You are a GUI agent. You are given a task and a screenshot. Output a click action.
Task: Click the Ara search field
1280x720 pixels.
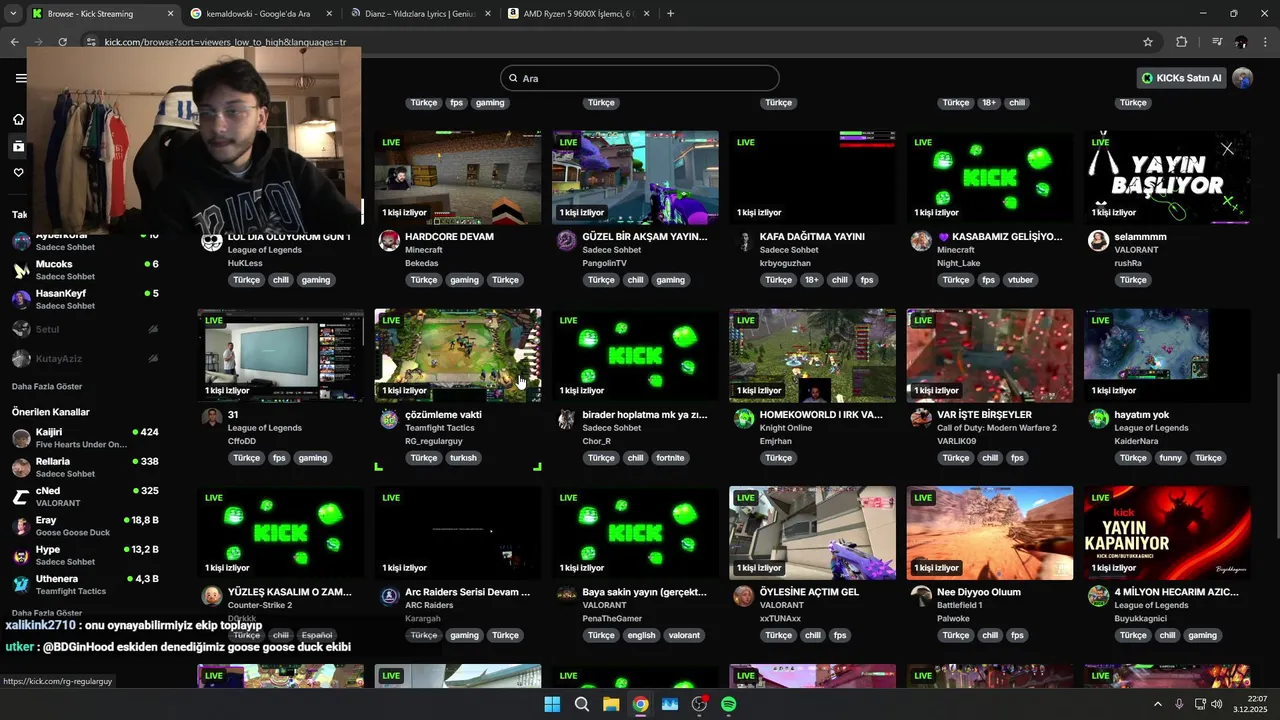pyautogui.click(x=640, y=78)
